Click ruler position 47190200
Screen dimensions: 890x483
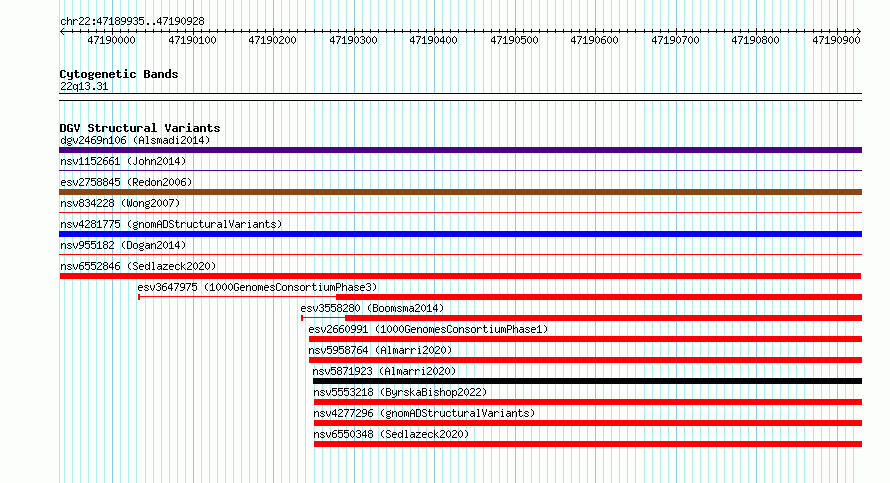point(272,40)
